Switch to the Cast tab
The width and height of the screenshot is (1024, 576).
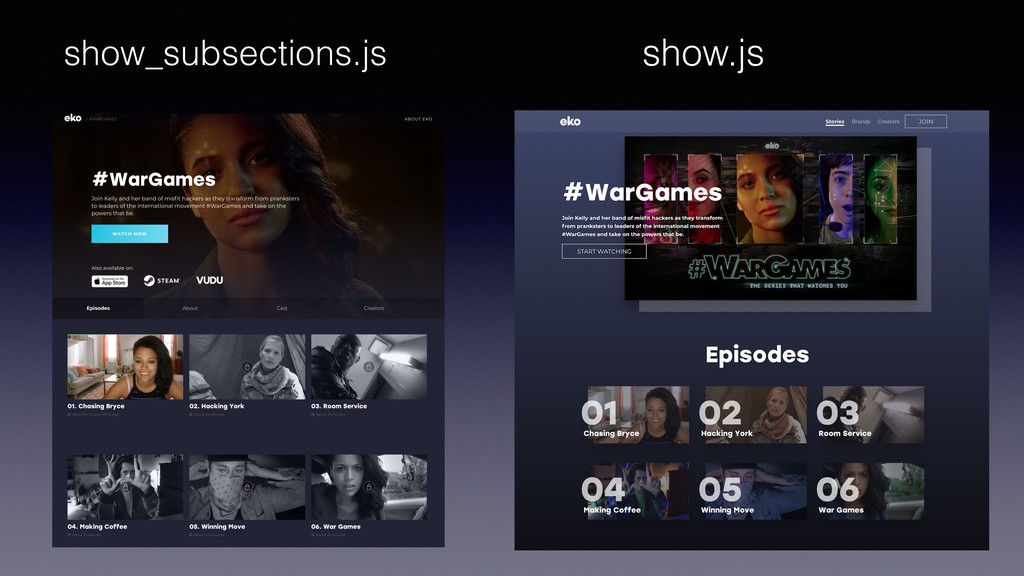[281, 308]
